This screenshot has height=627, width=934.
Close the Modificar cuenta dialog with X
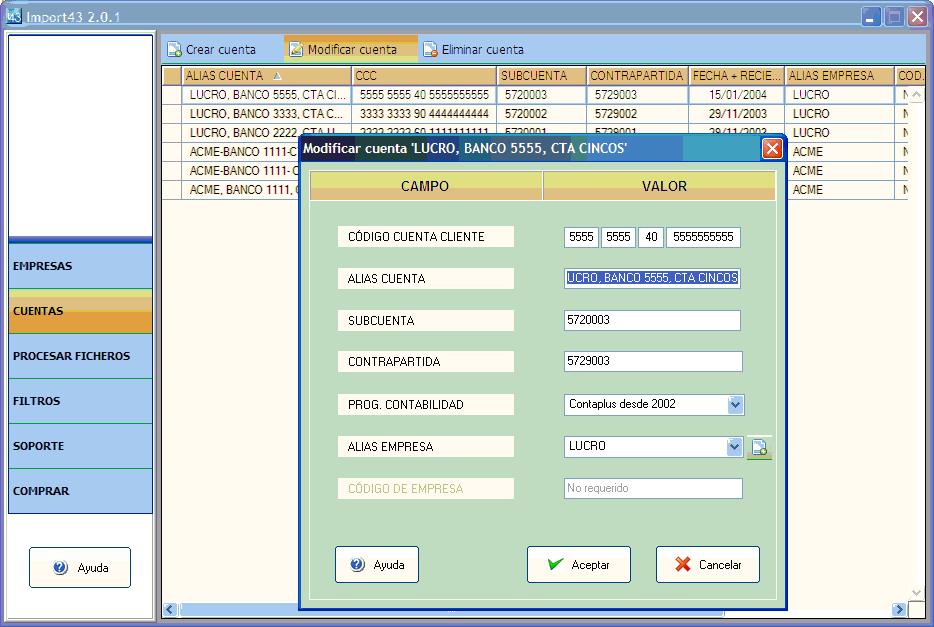772,148
